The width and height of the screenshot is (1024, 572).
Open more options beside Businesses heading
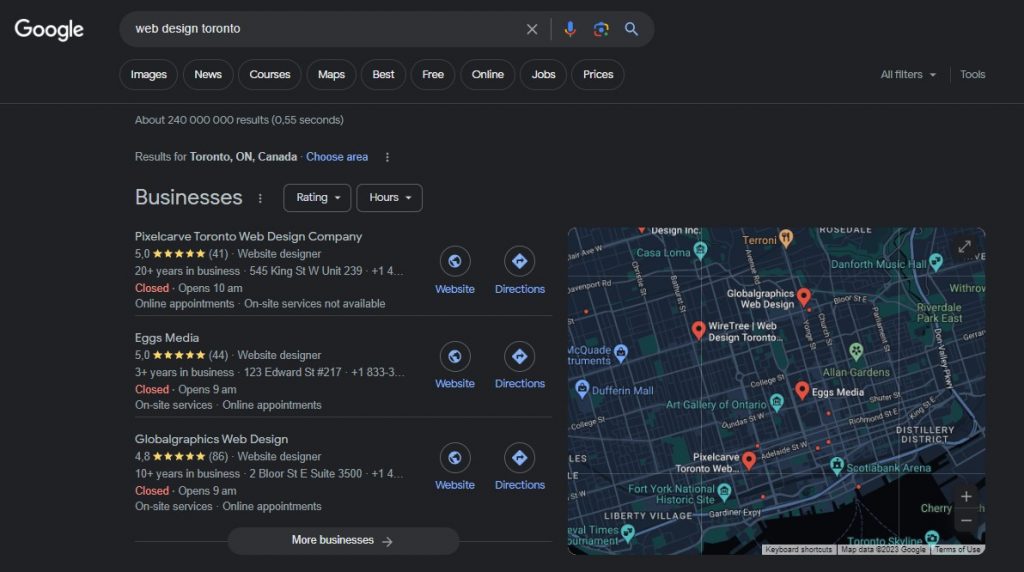pos(261,198)
